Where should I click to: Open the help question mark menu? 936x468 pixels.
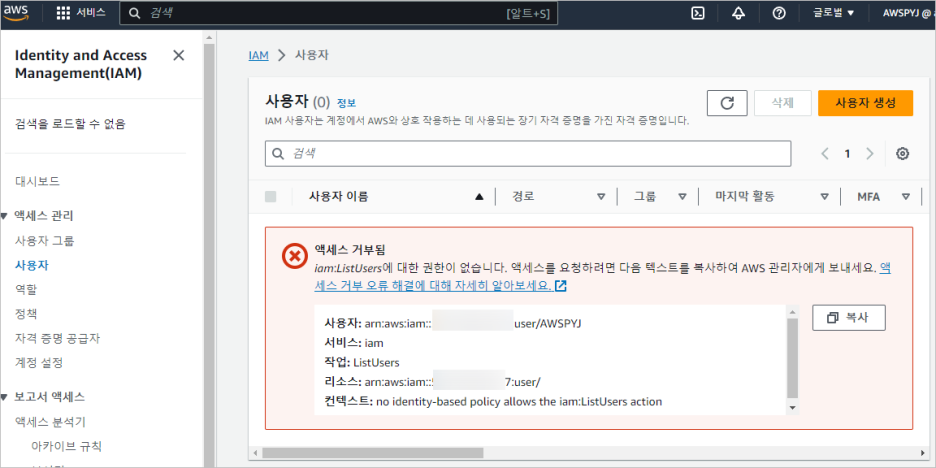click(x=778, y=13)
